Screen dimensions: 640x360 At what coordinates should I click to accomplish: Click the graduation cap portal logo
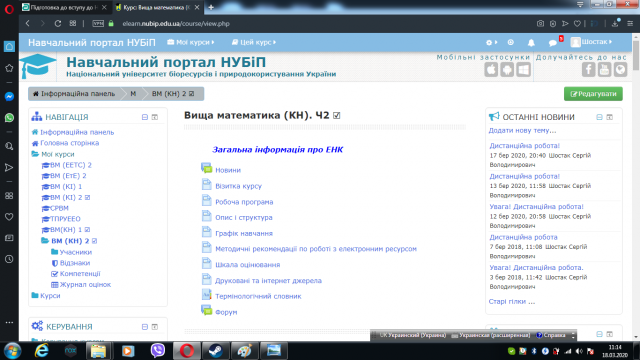tap(38, 66)
